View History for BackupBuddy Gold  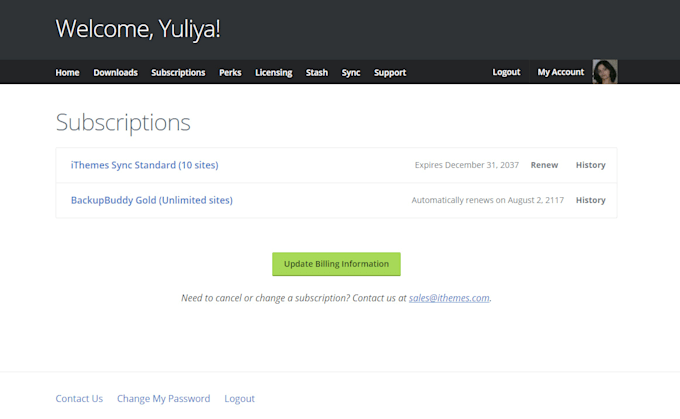(591, 200)
